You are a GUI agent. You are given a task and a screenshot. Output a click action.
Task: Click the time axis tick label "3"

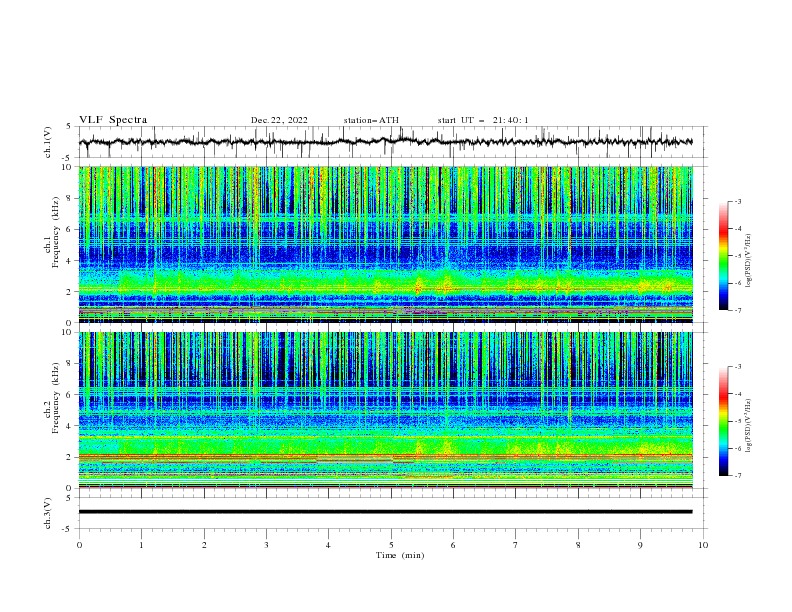click(x=266, y=545)
